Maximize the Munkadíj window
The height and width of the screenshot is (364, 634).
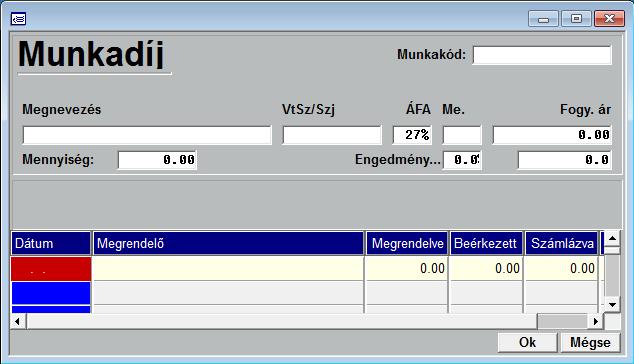coord(576,19)
